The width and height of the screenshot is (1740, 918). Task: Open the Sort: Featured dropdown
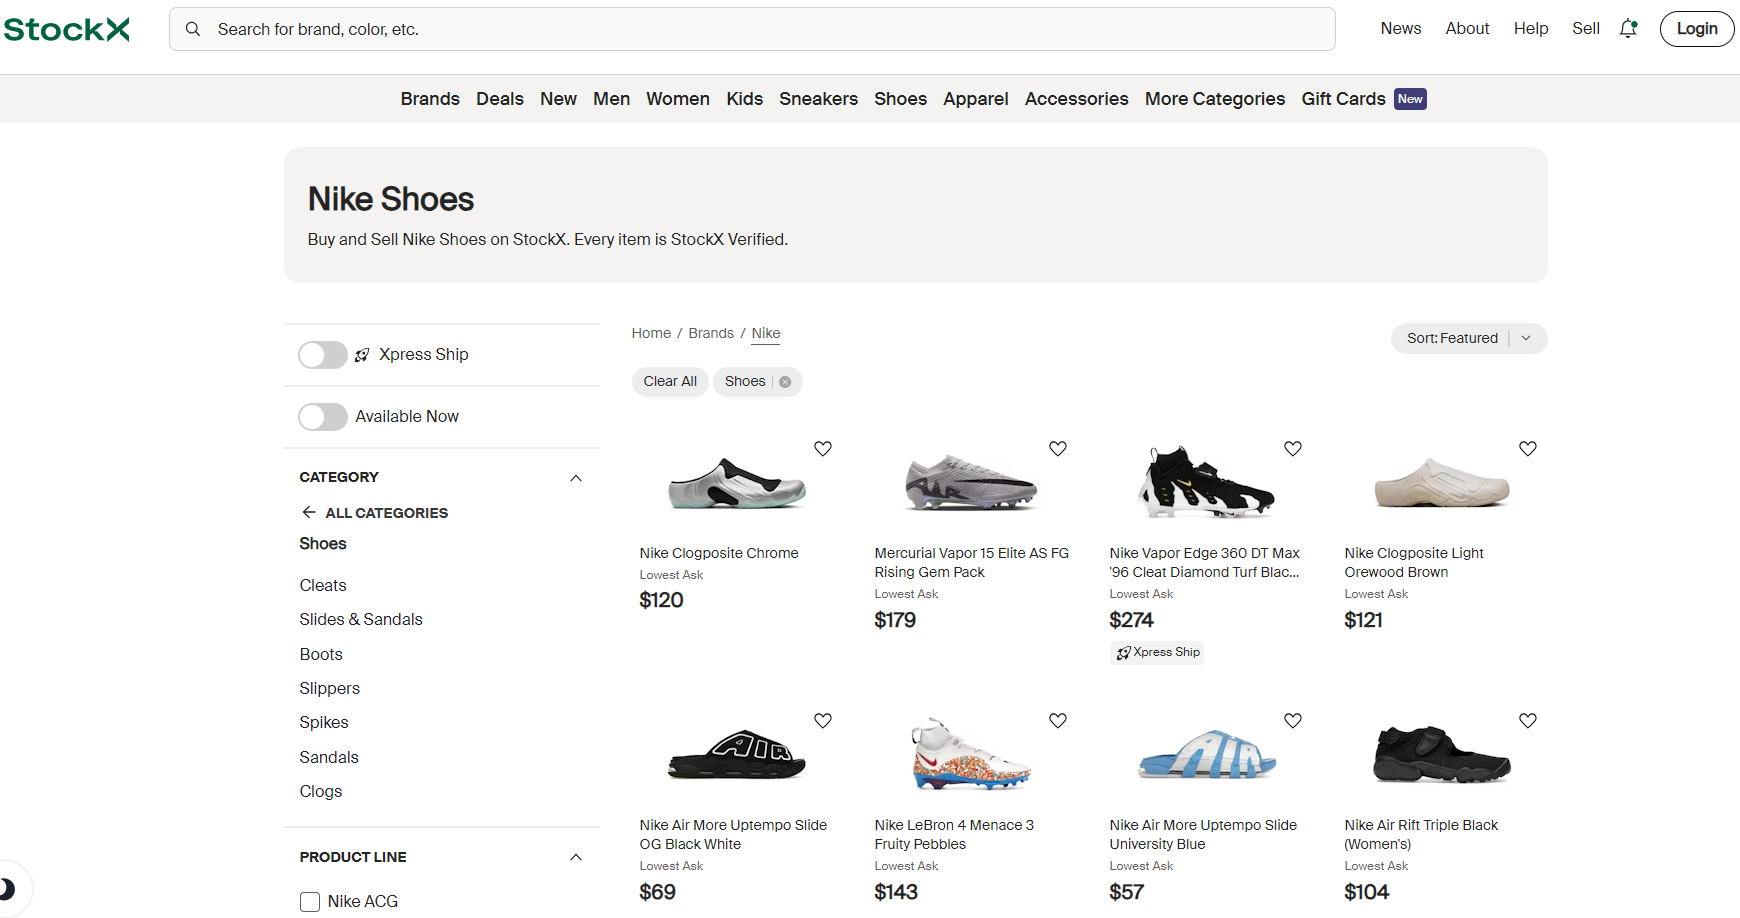point(1468,338)
